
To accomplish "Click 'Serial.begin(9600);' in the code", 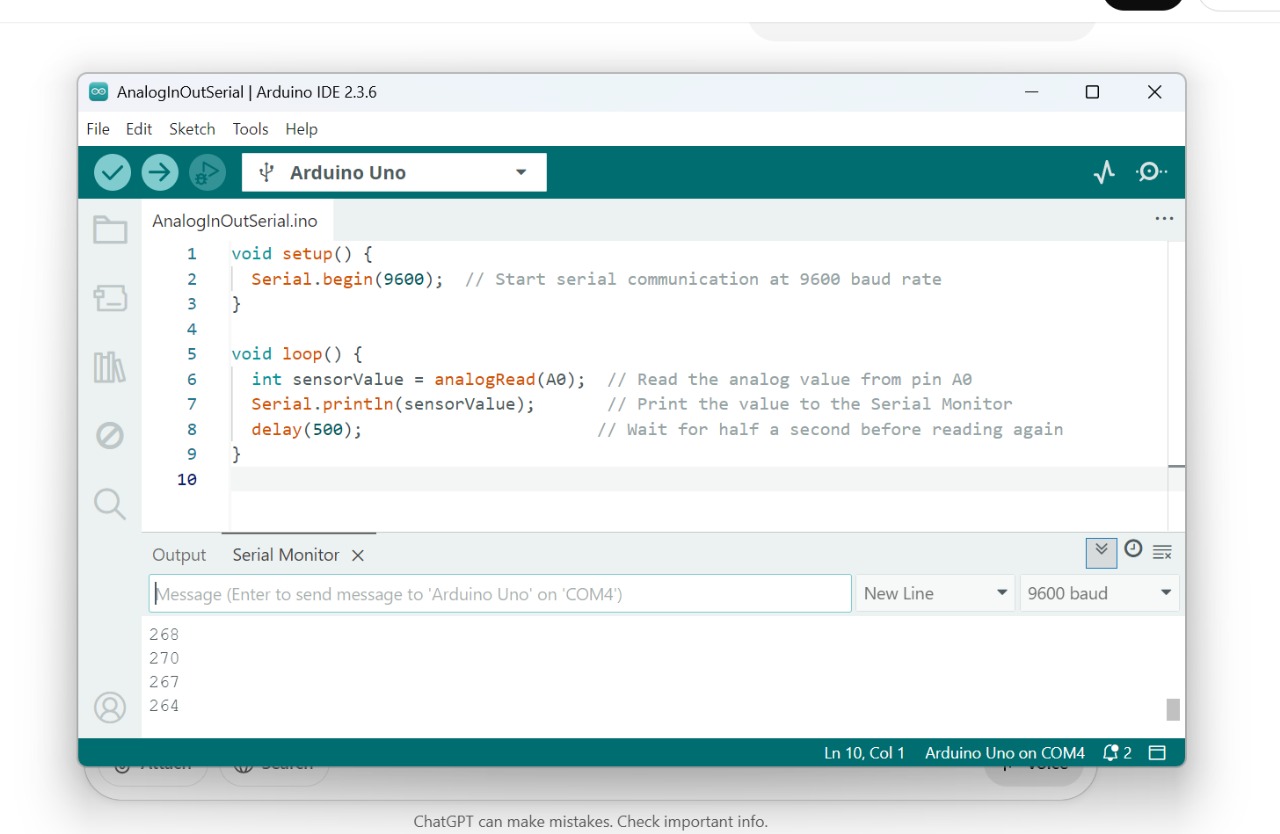I will (x=347, y=279).
